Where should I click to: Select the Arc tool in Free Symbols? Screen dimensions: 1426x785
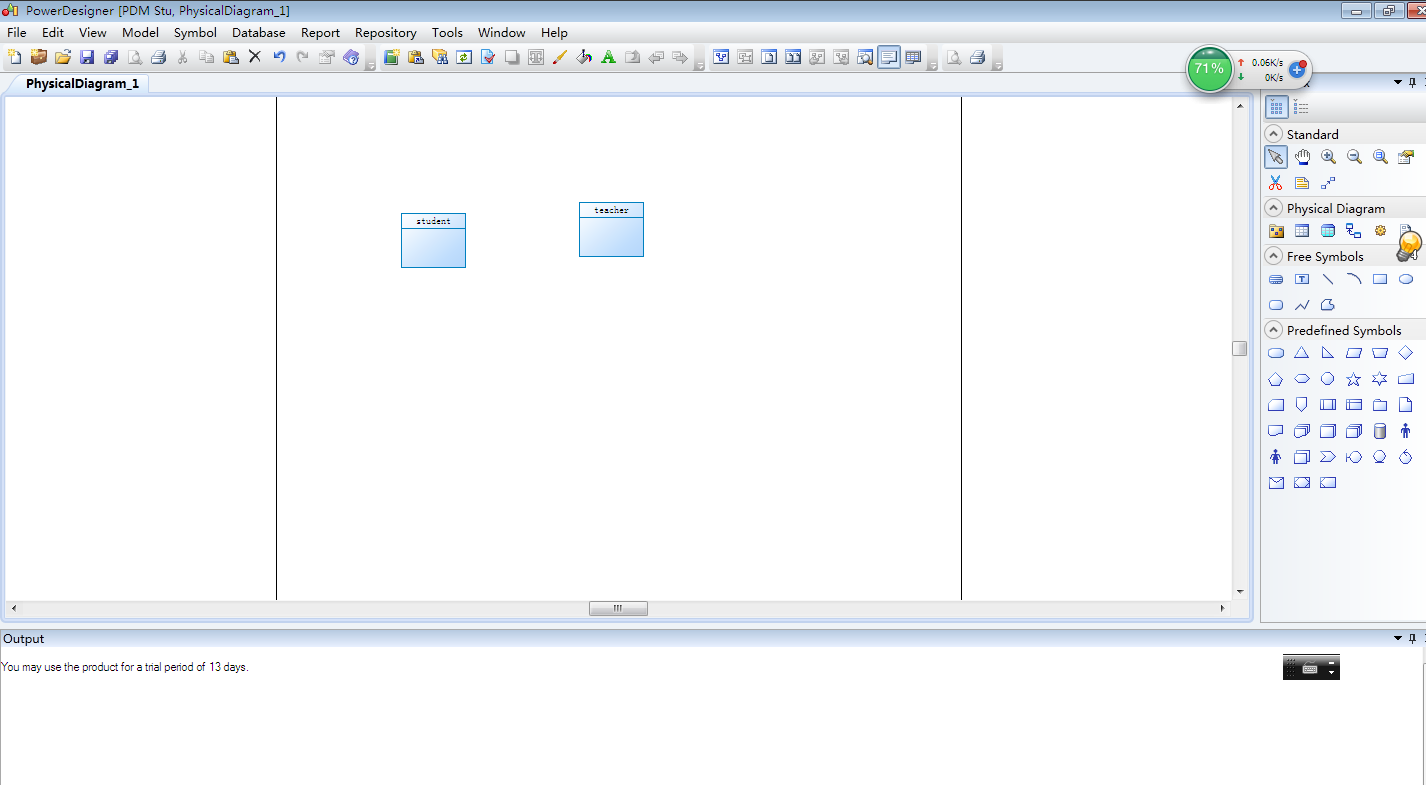click(x=1354, y=279)
